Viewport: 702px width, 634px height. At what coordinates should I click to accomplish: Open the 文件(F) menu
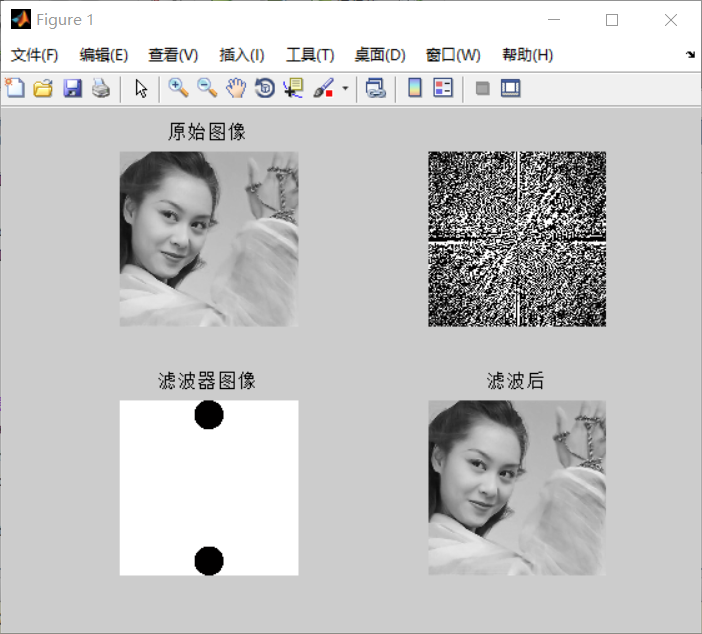[34, 55]
